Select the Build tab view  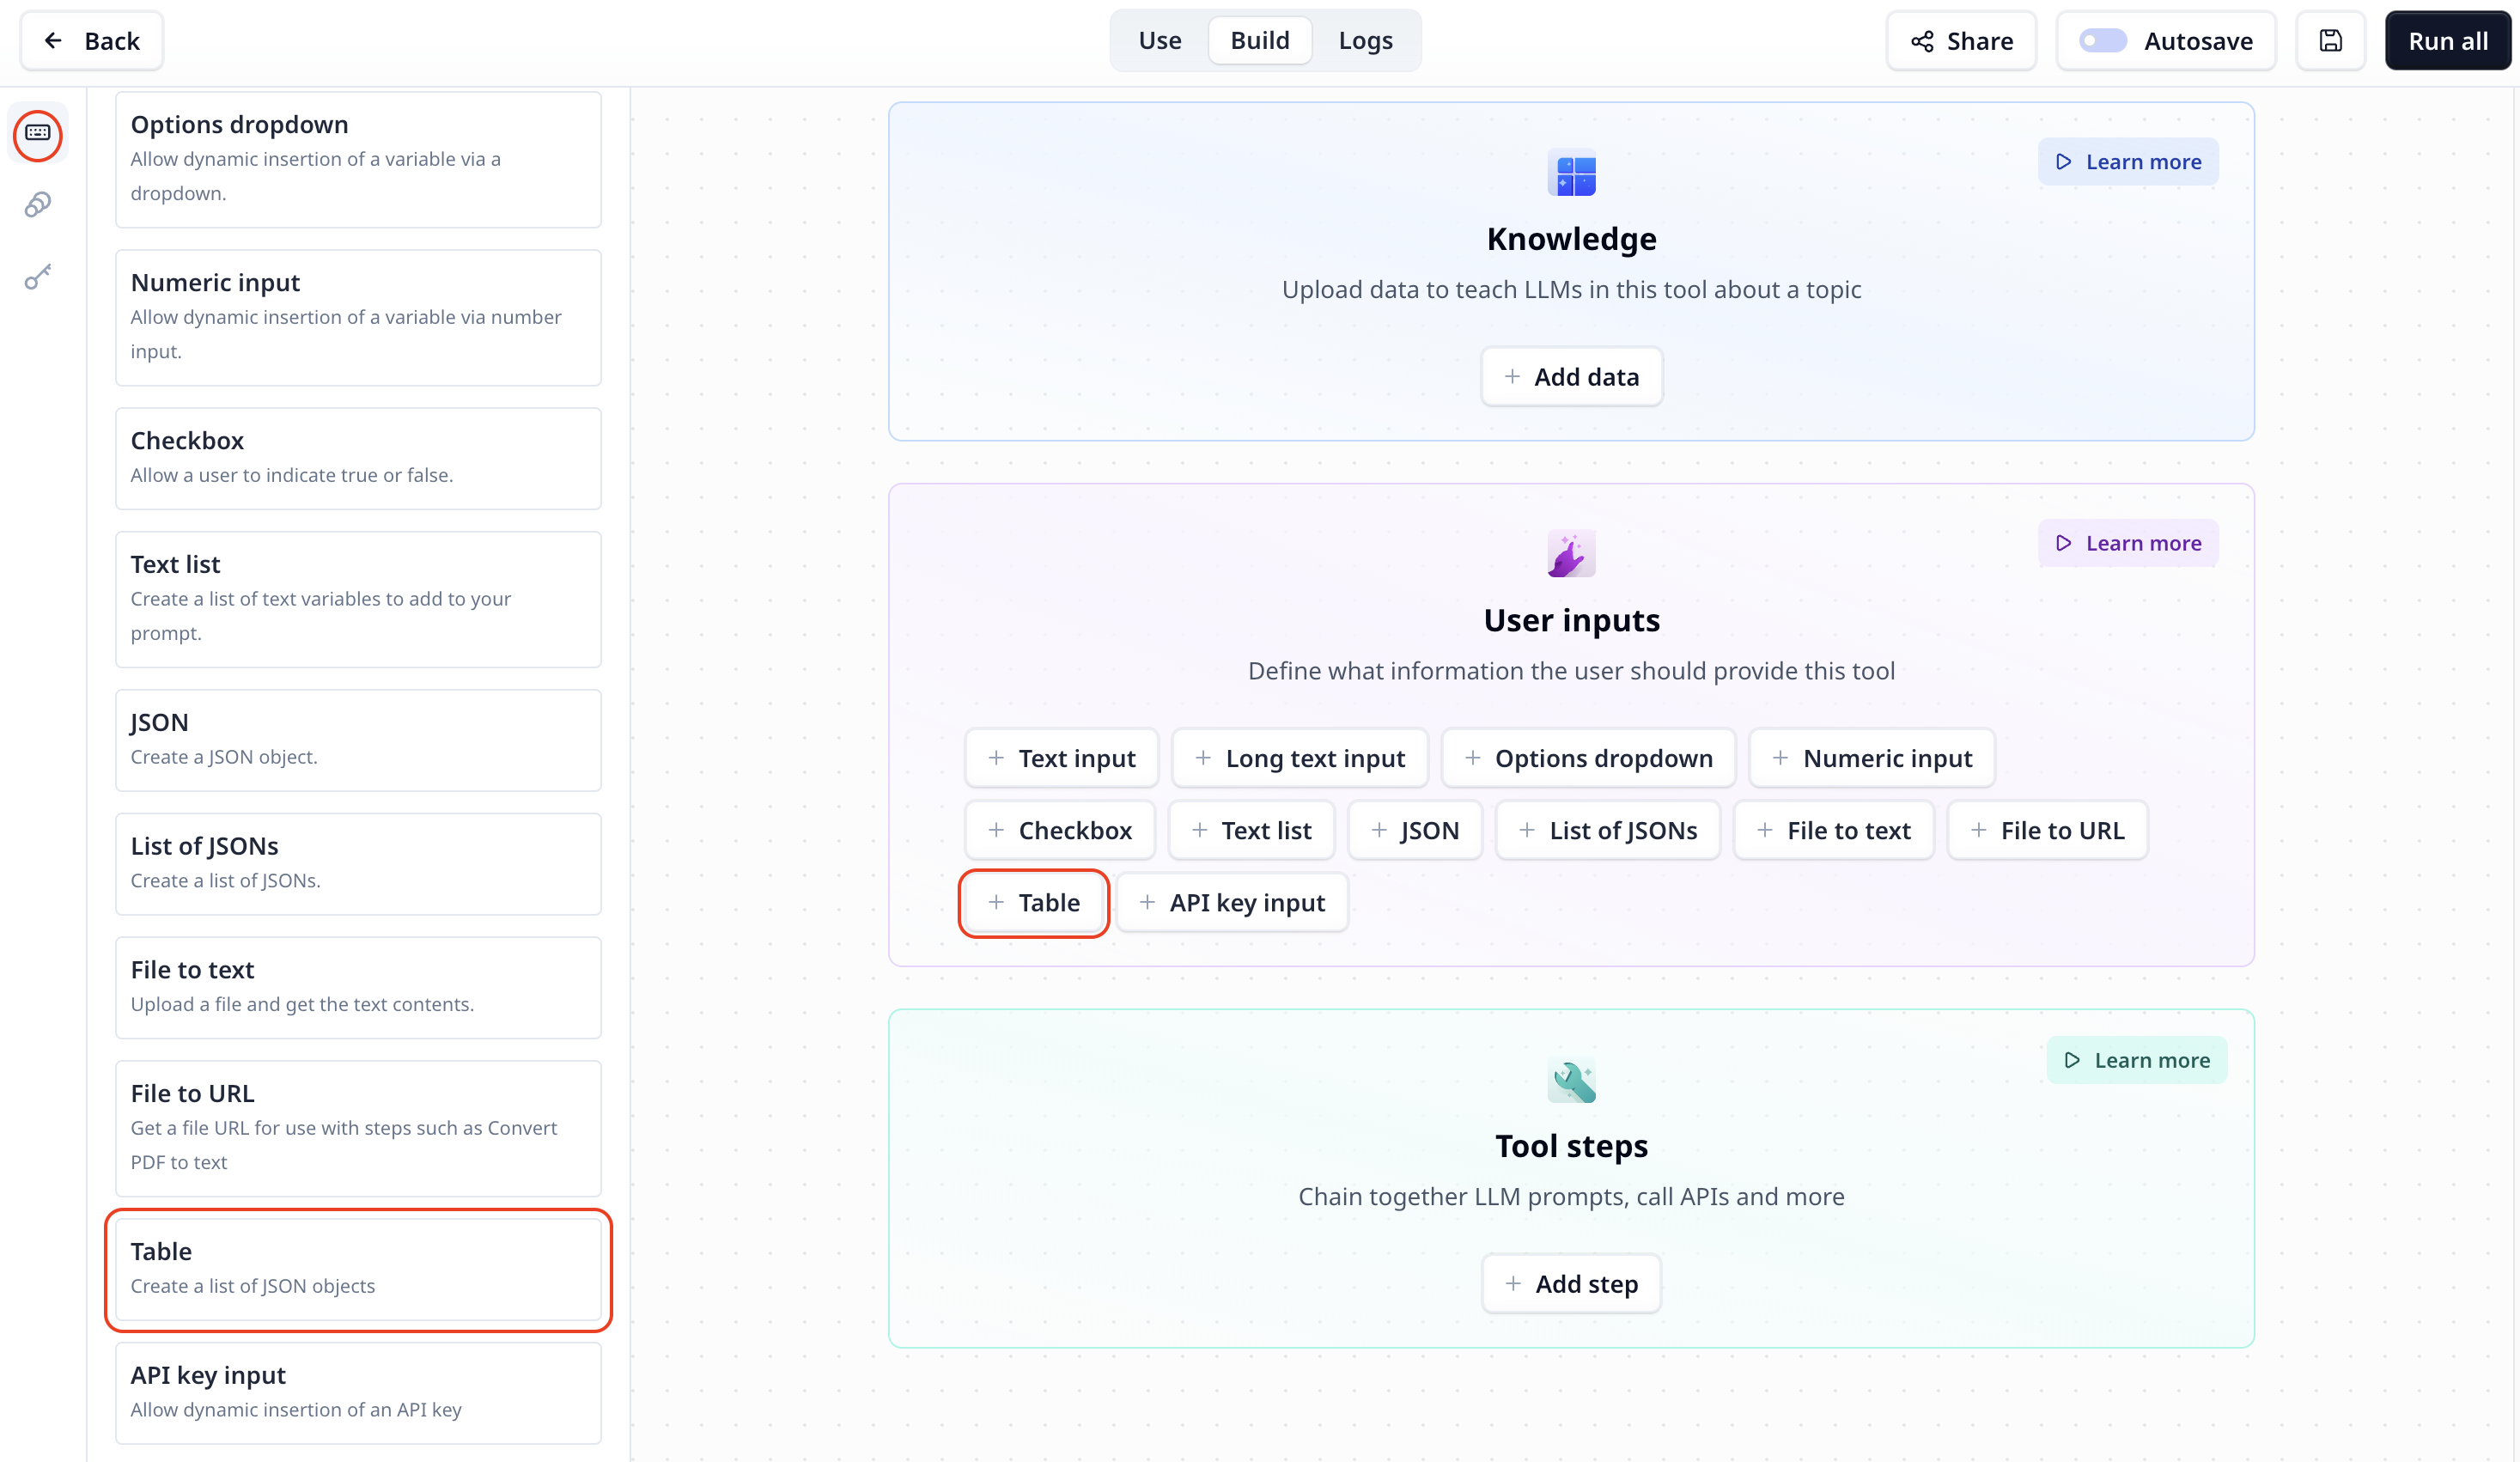1260,40
